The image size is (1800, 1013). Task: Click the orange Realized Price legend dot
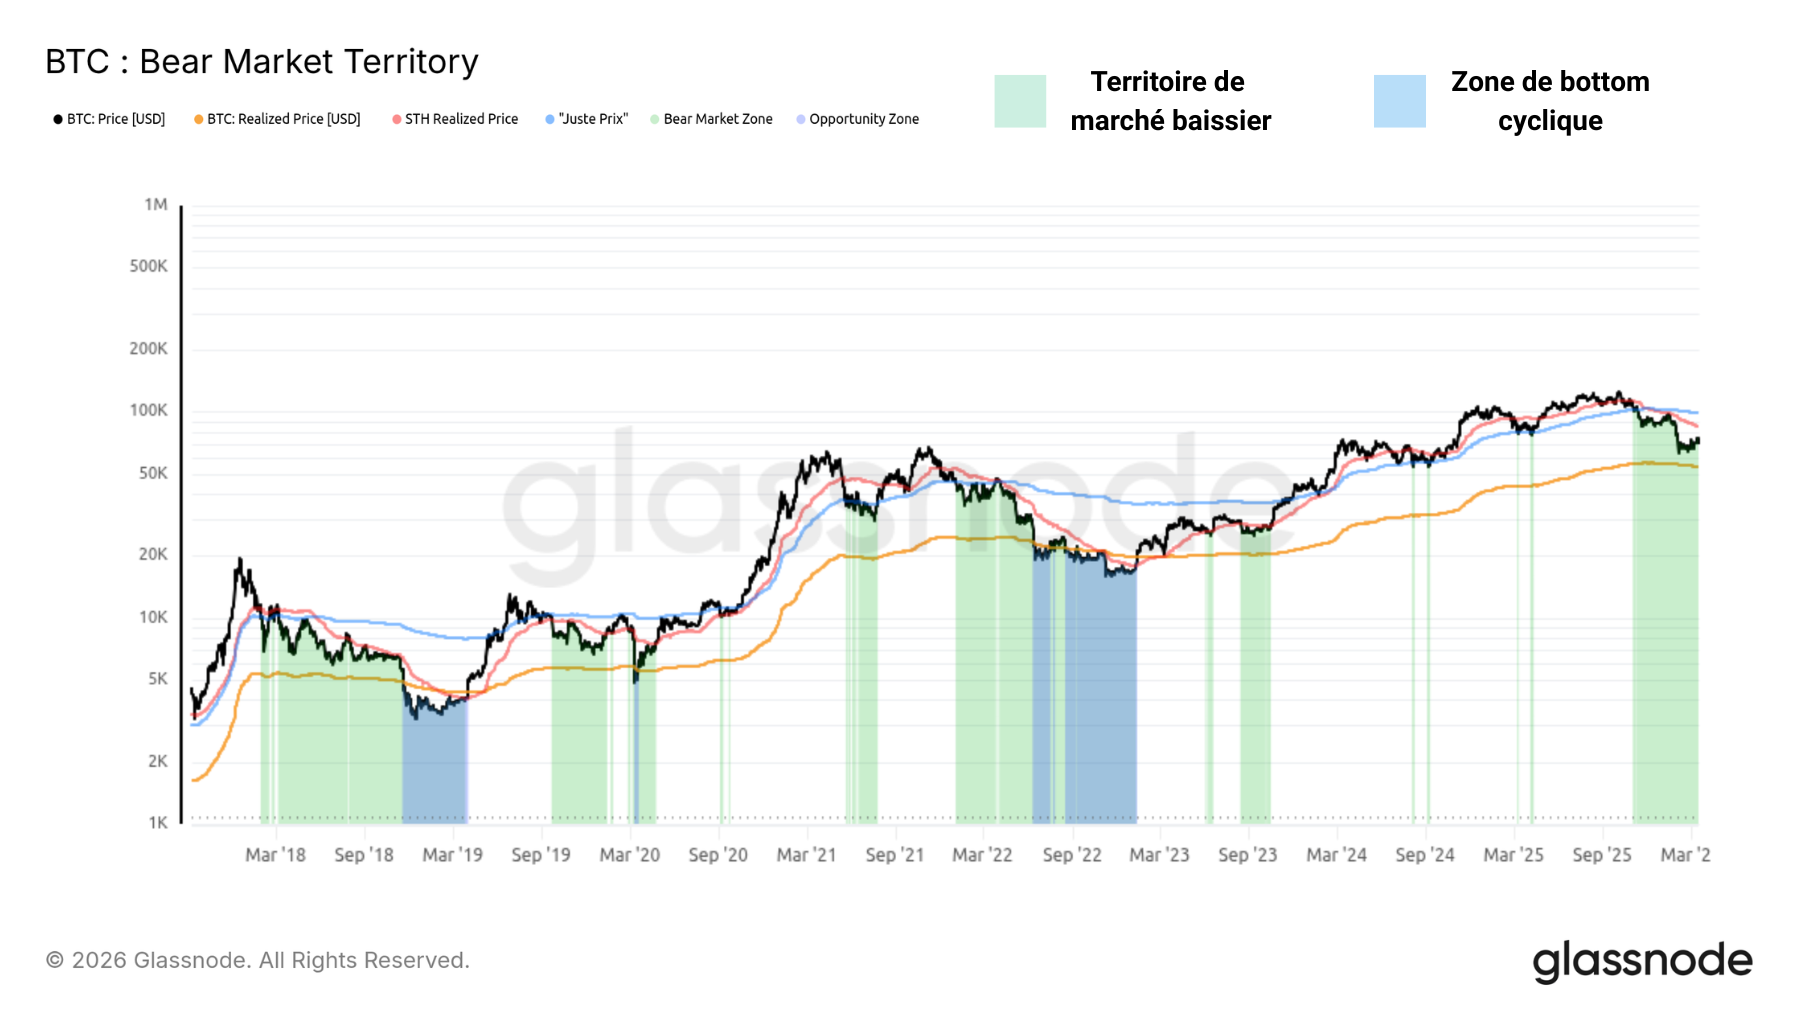pyautogui.click(x=198, y=120)
